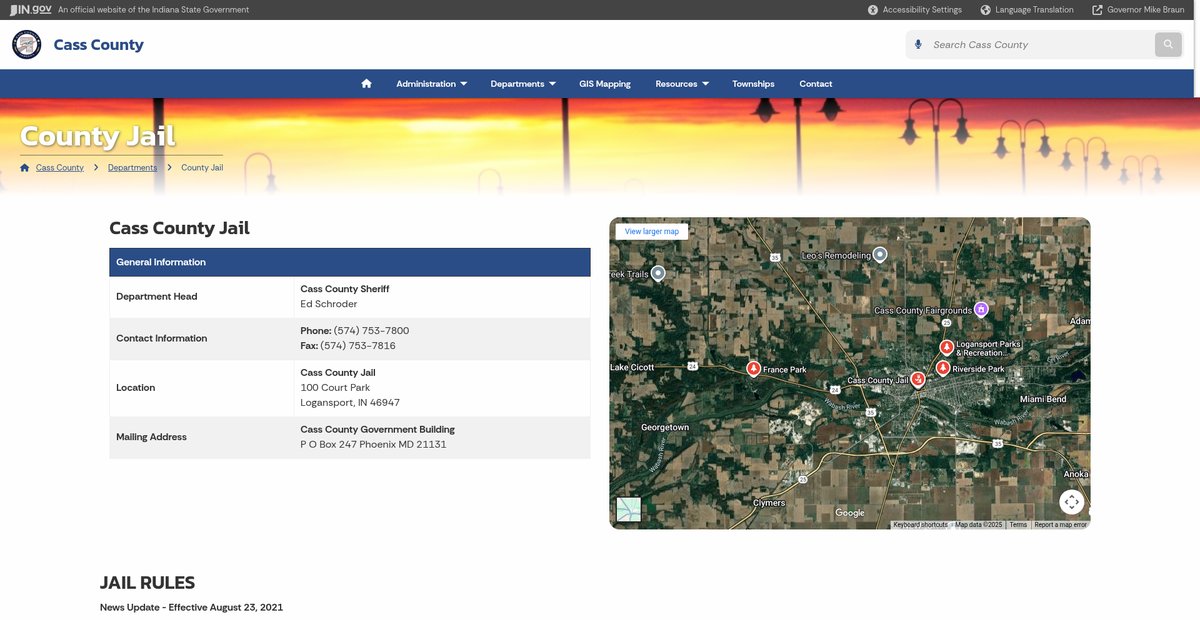Click the Cass County breadcrumb link
1200x620 pixels.
(x=60, y=168)
